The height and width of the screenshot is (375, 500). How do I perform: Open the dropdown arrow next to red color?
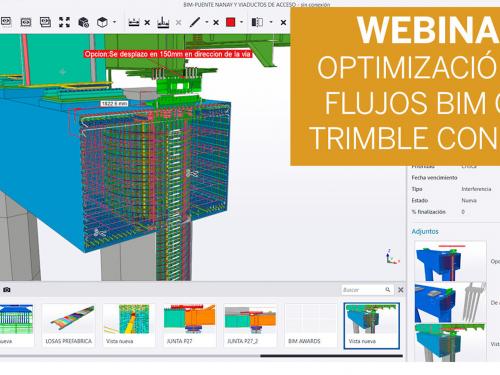(x=241, y=22)
